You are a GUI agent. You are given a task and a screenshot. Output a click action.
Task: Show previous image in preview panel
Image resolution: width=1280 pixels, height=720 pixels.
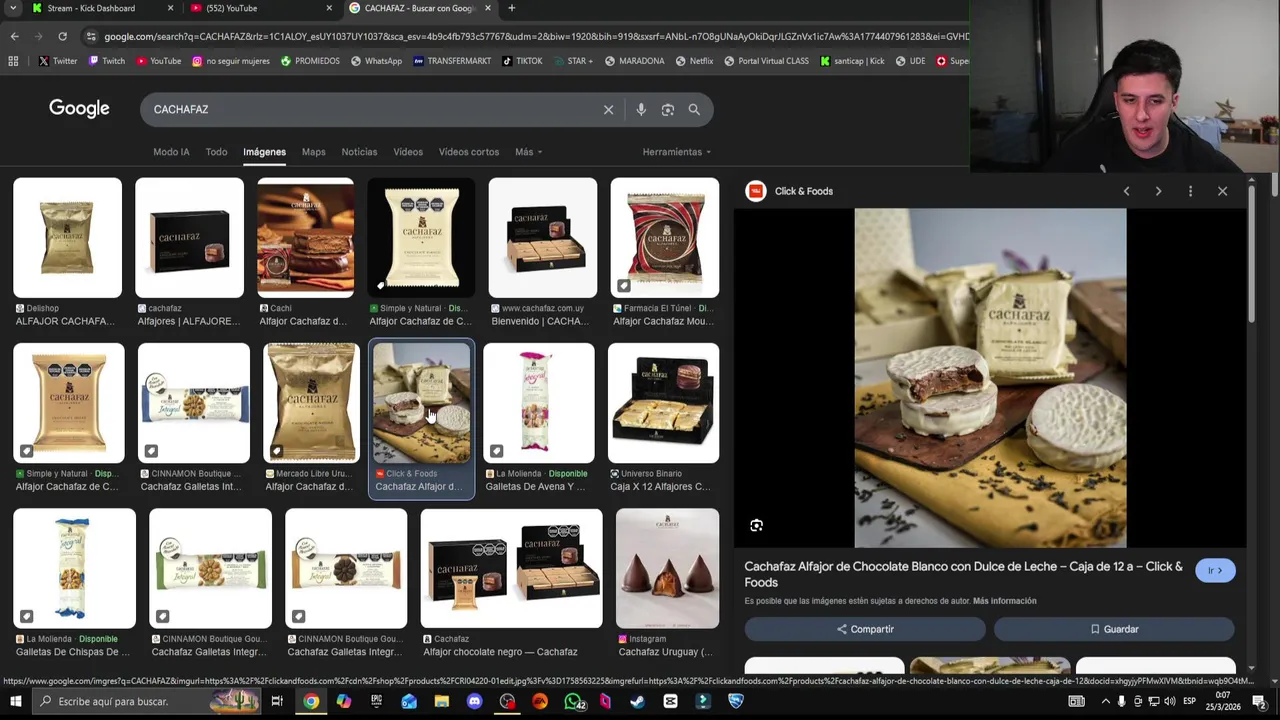(x=1126, y=191)
